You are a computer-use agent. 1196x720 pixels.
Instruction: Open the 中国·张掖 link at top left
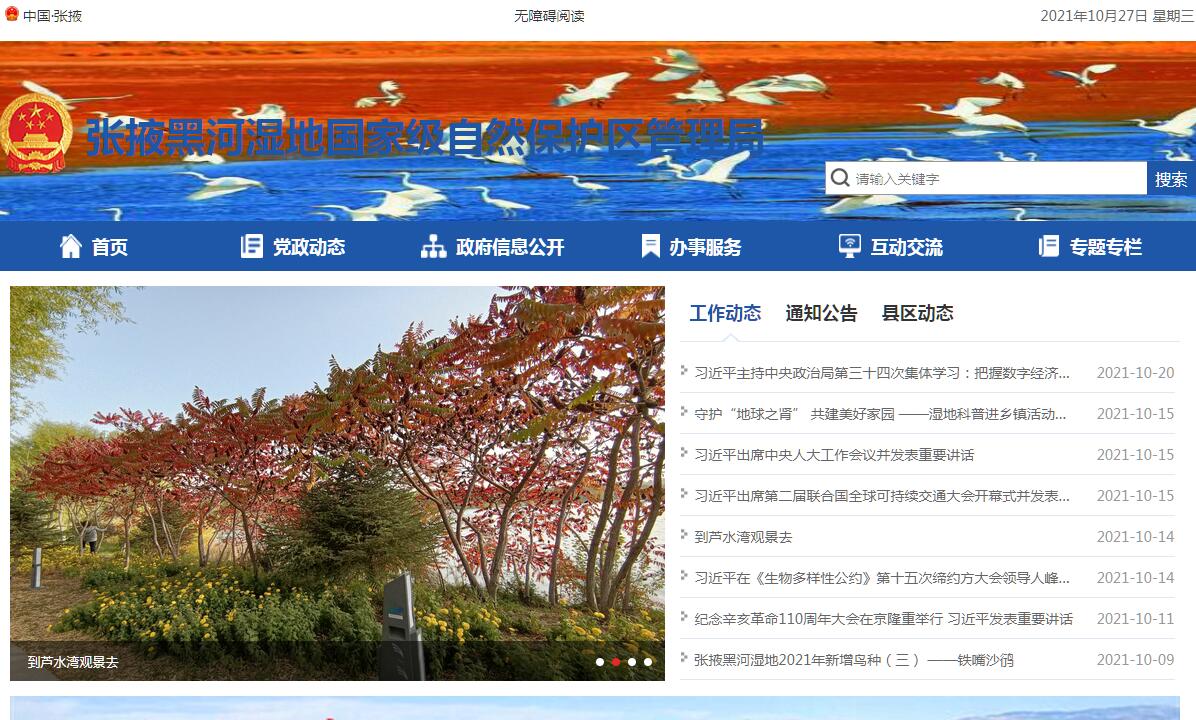click(52, 16)
